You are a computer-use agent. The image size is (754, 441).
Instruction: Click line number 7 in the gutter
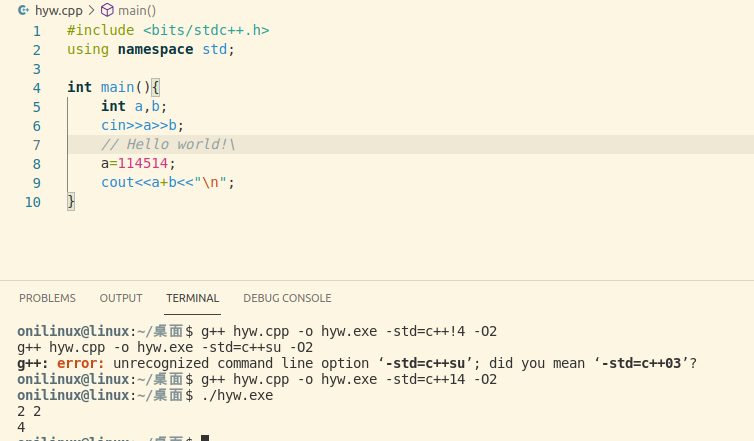pos(37,145)
